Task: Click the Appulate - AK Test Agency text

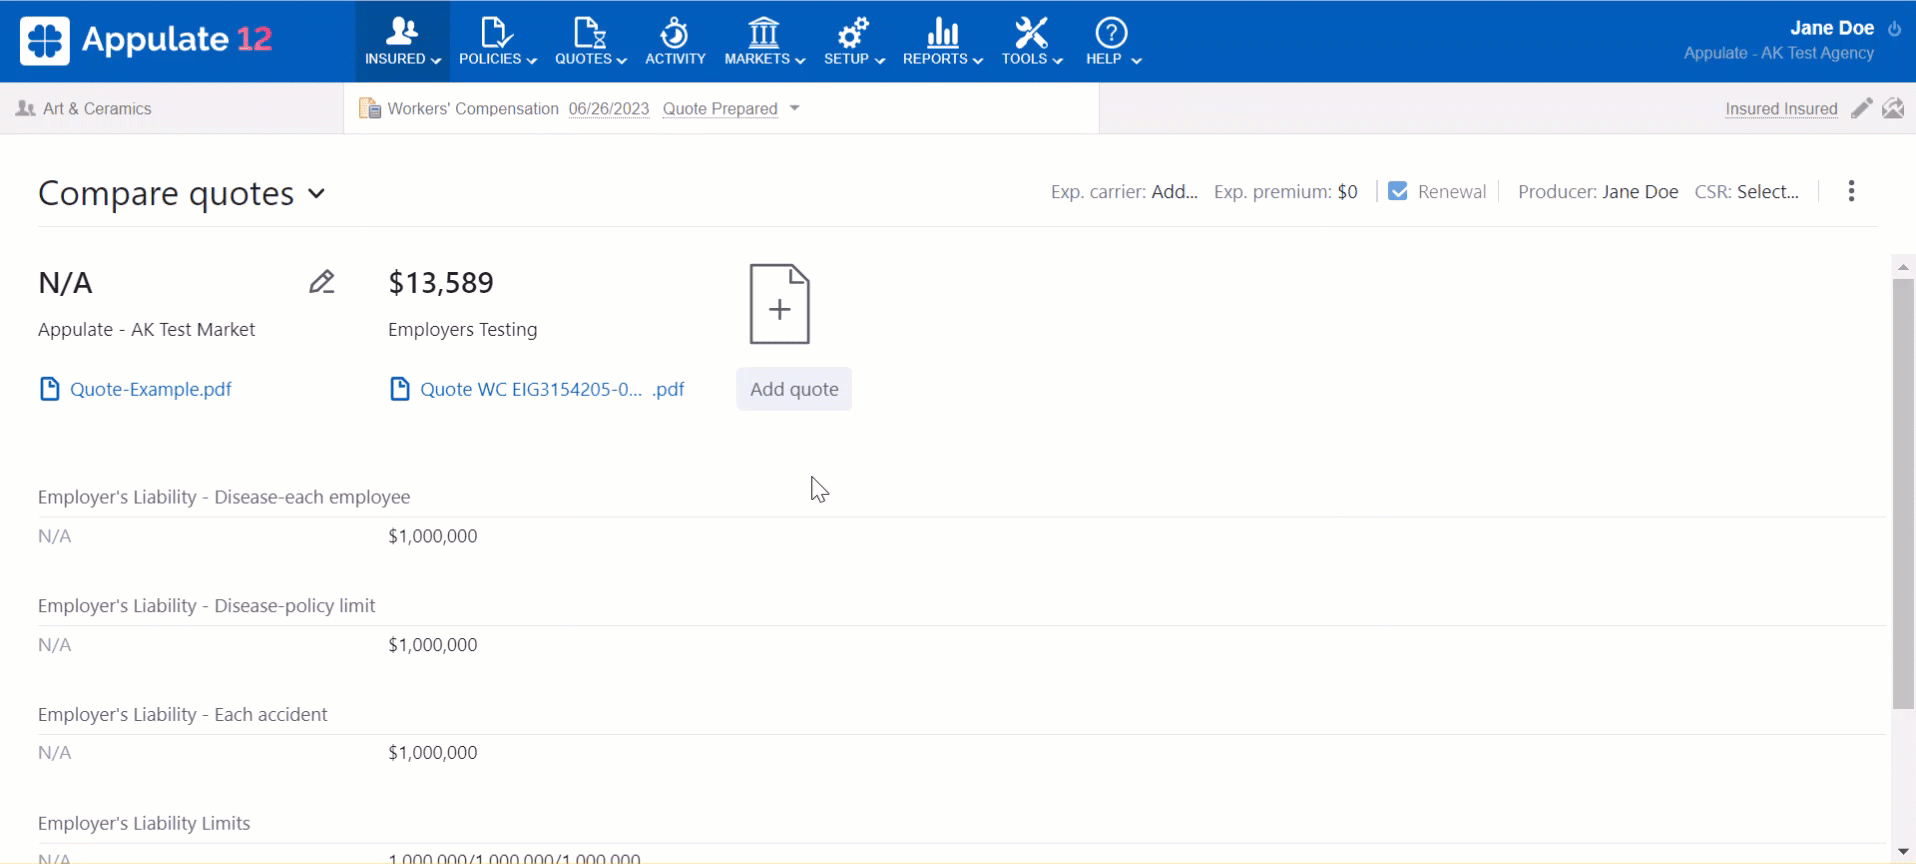Action: pos(1778,53)
